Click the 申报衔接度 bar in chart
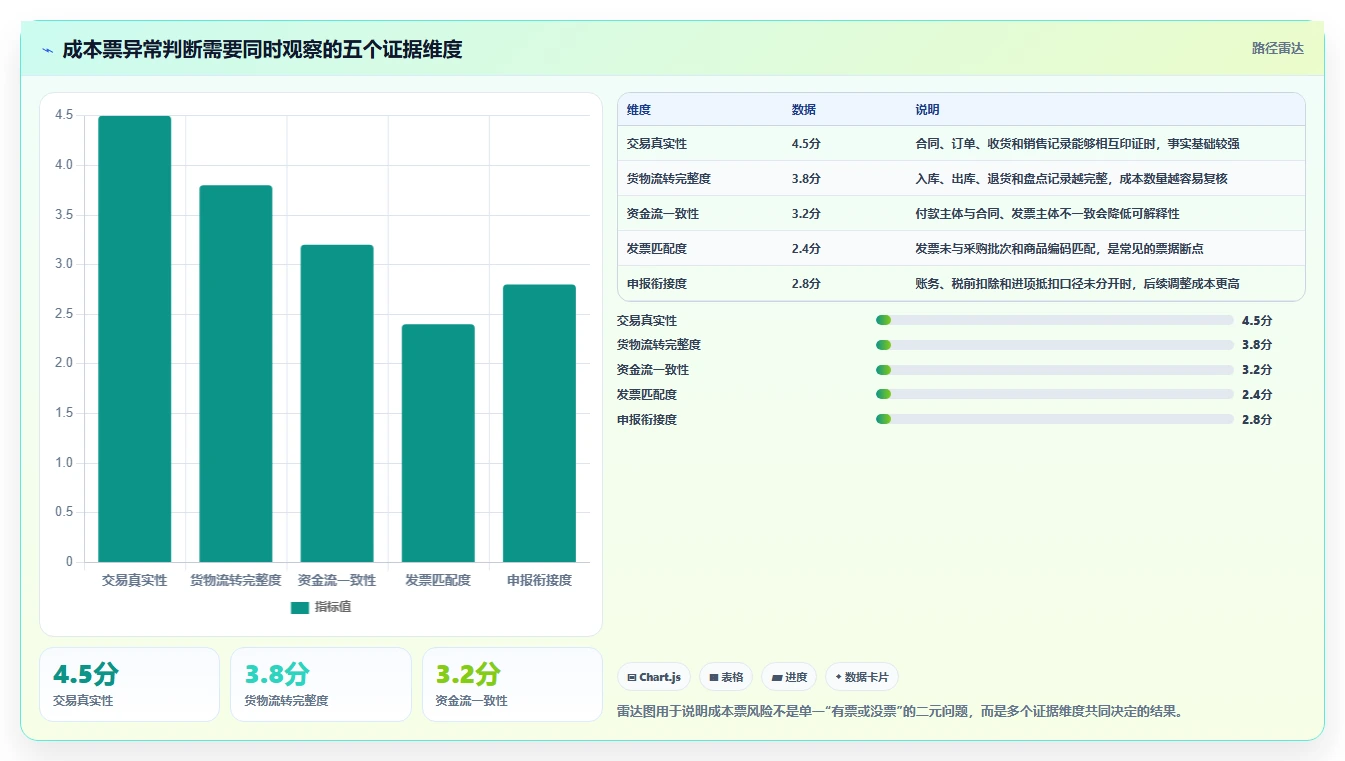The image size is (1345, 761). point(539,423)
